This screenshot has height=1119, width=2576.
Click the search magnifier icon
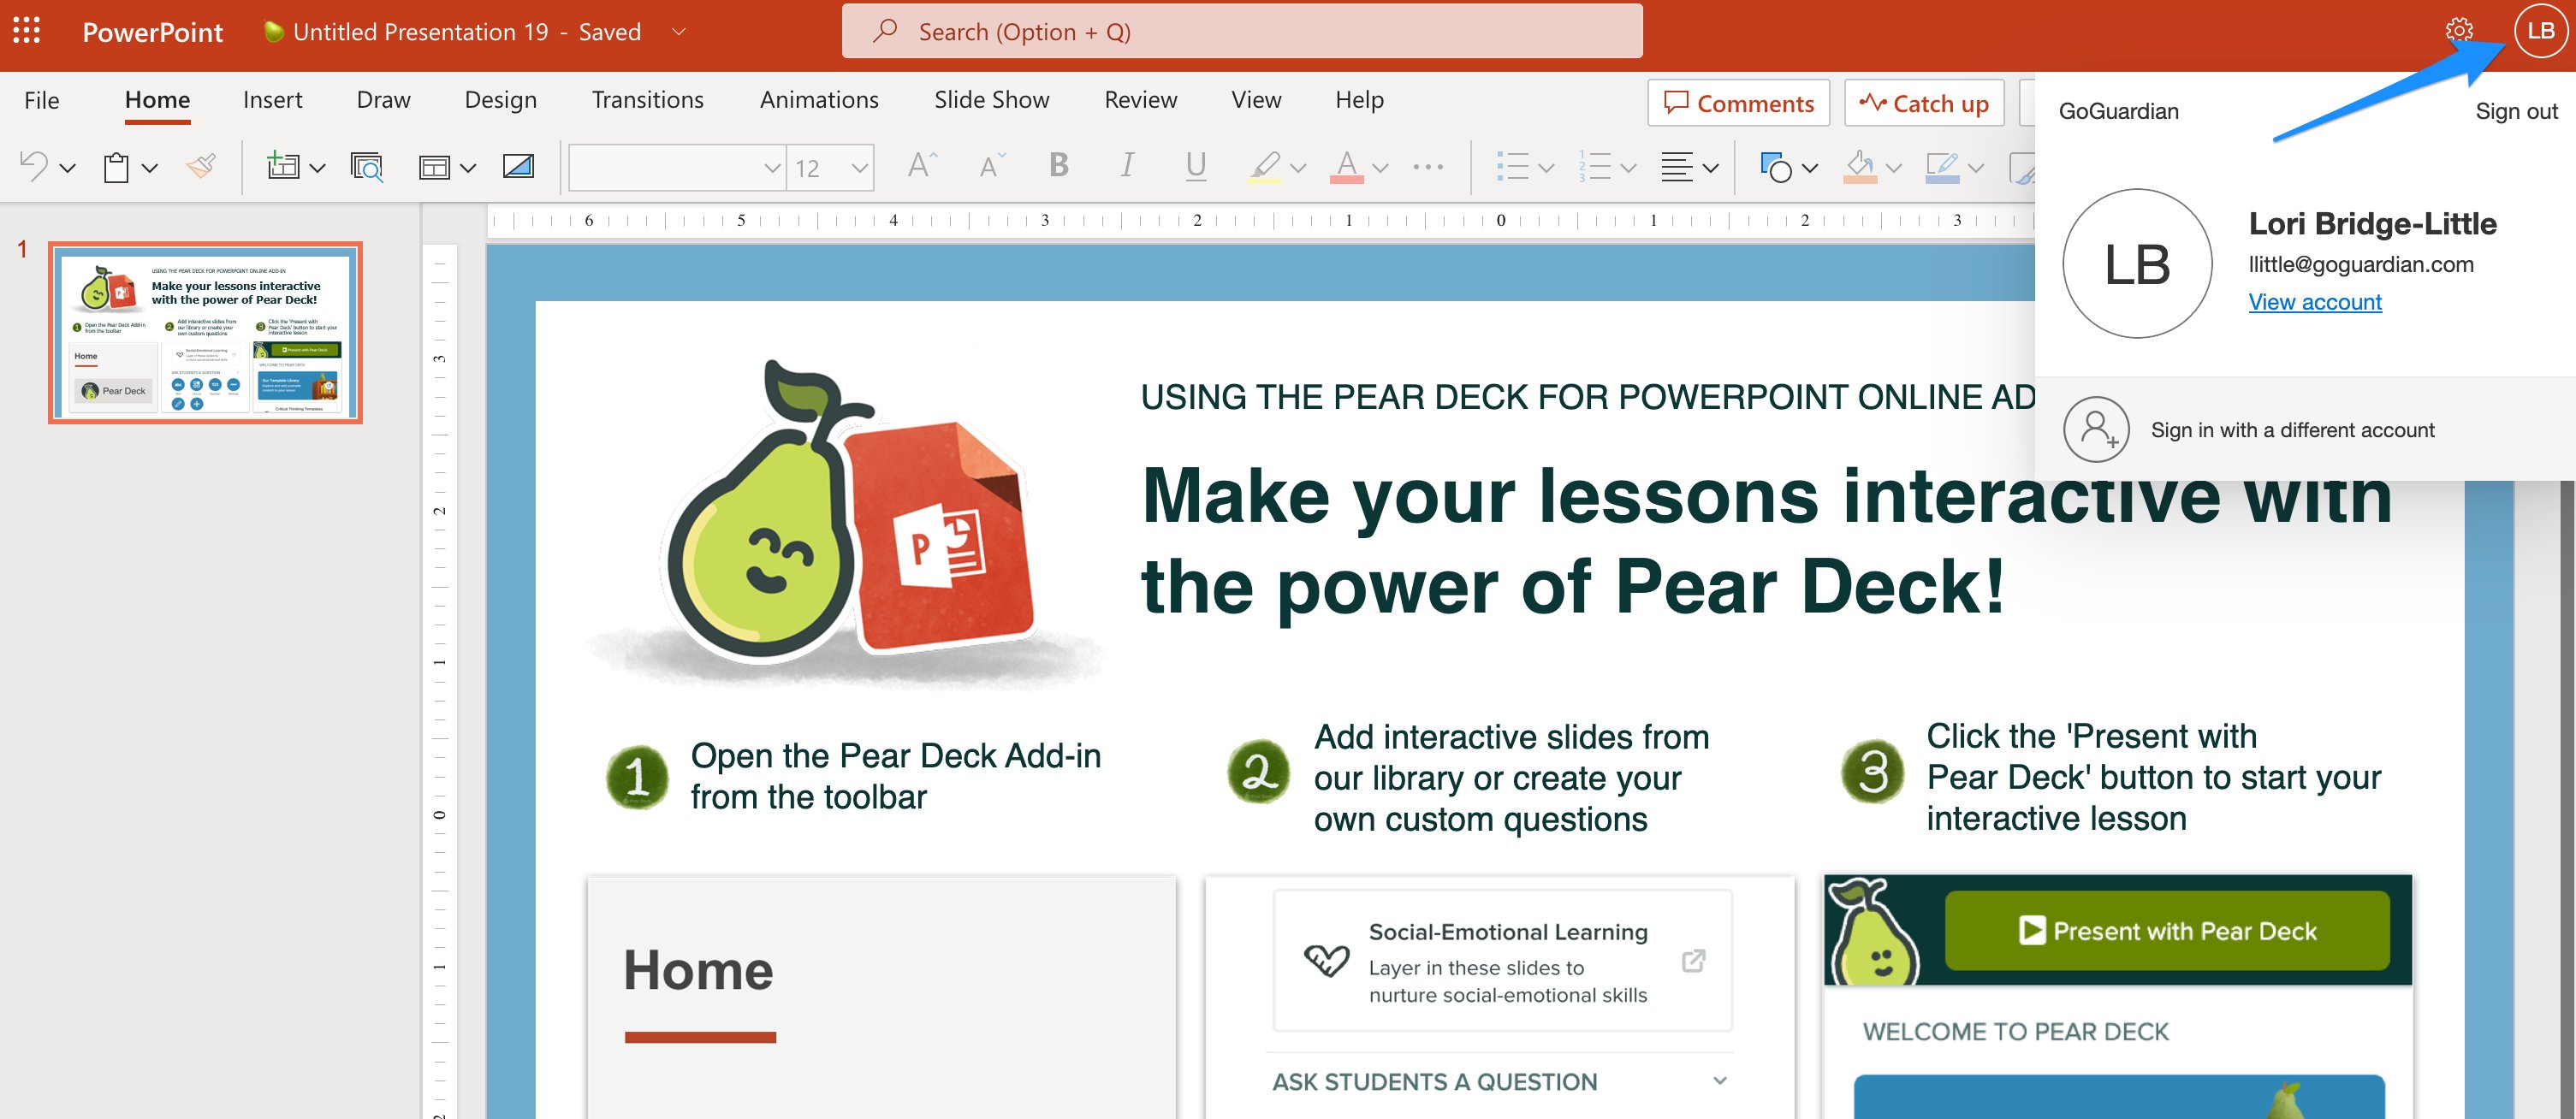[x=884, y=31]
